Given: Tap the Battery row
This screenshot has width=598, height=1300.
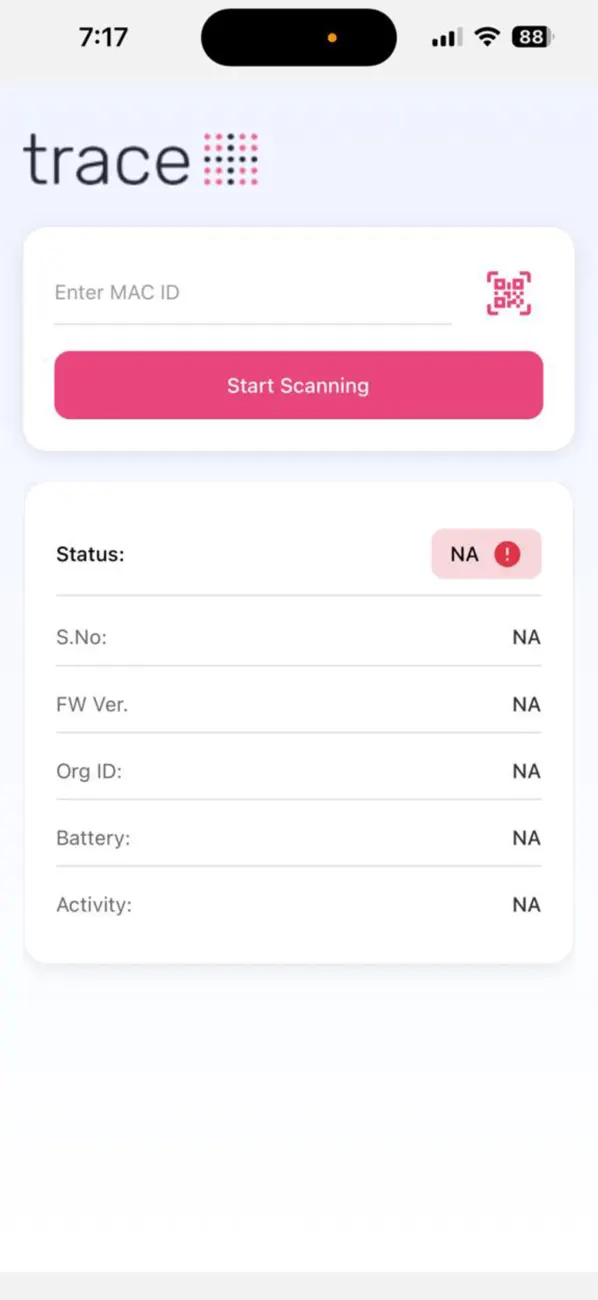Looking at the screenshot, I should point(298,838).
